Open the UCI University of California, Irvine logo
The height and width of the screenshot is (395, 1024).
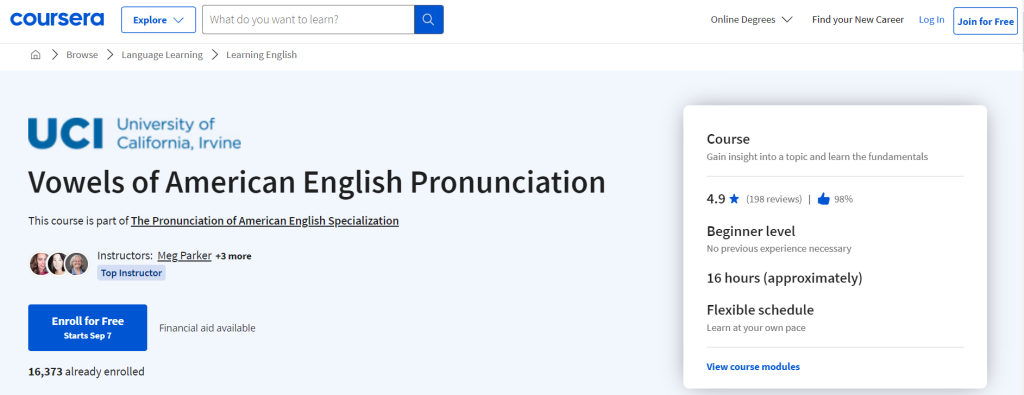point(135,133)
